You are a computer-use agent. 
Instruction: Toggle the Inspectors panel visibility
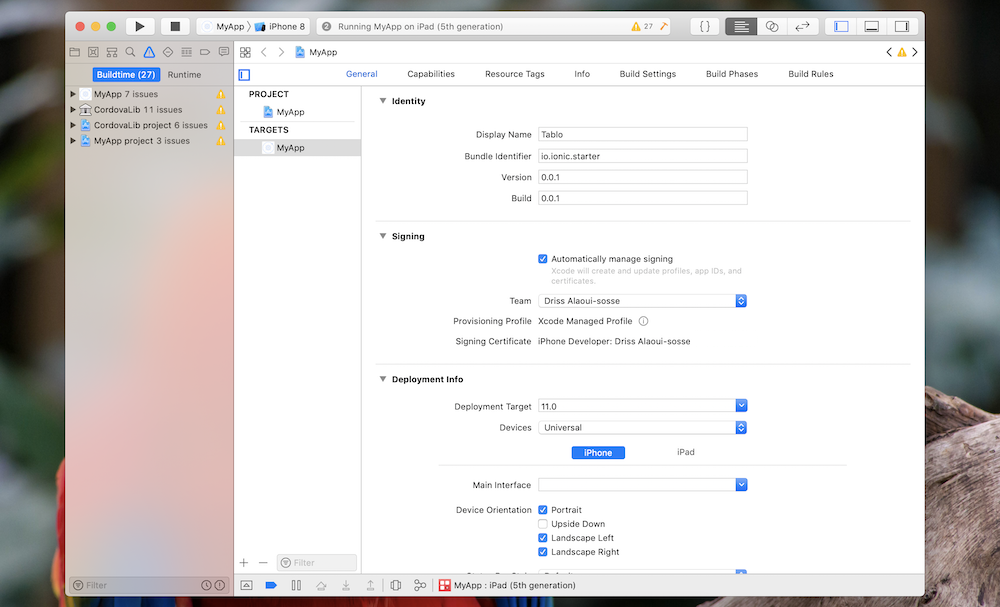(902, 26)
